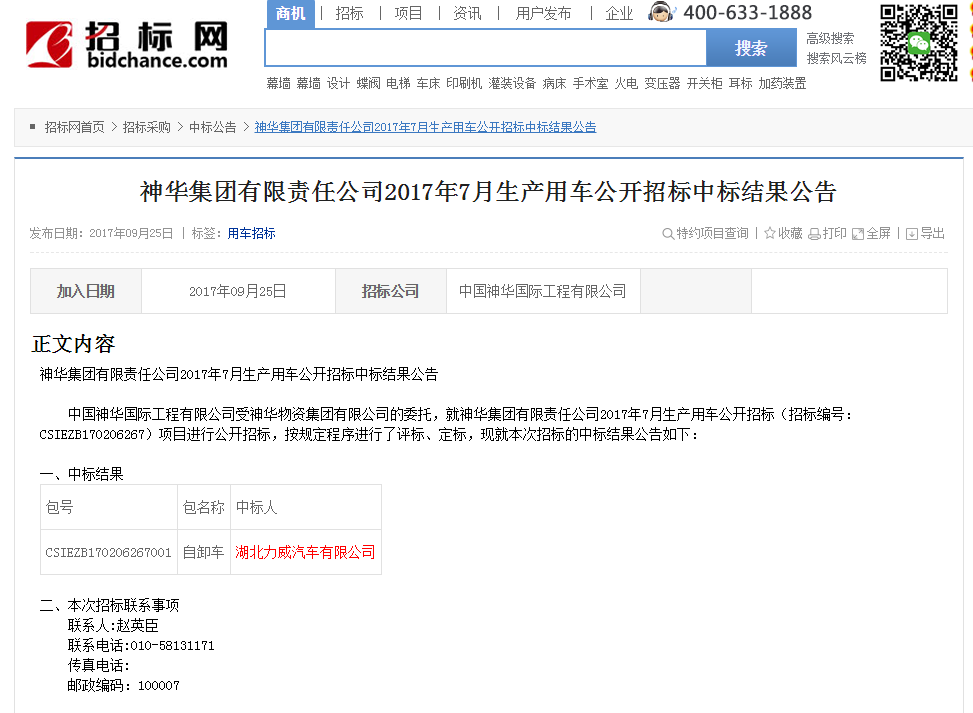Click the 蝶阀 hot keyword
The image size is (973, 713).
(369, 83)
